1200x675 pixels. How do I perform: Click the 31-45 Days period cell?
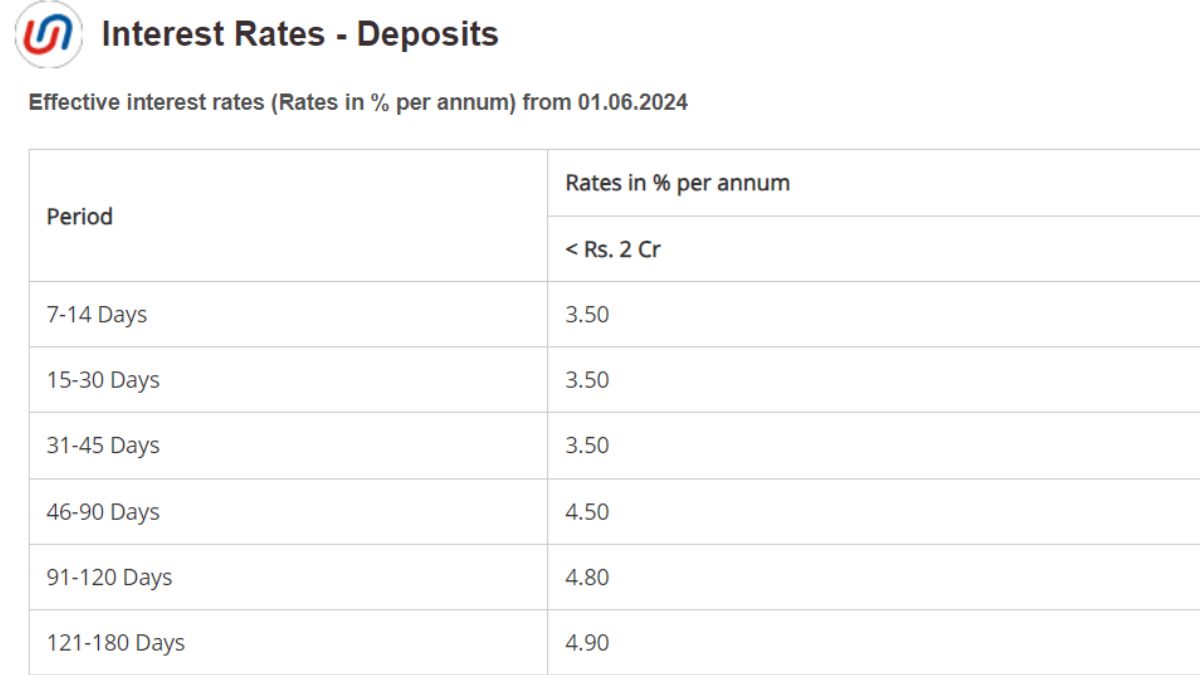tap(103, 445)
